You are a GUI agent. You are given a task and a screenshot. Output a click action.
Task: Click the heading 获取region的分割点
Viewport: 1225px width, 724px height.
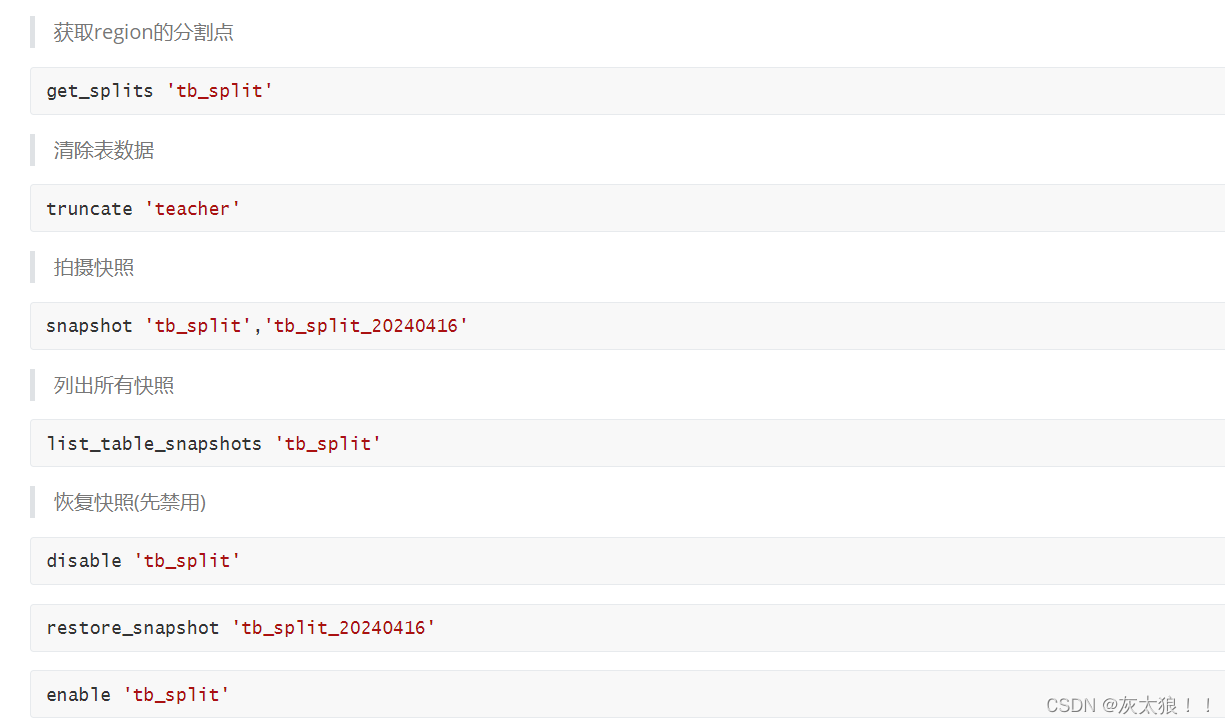coord(144,32)
